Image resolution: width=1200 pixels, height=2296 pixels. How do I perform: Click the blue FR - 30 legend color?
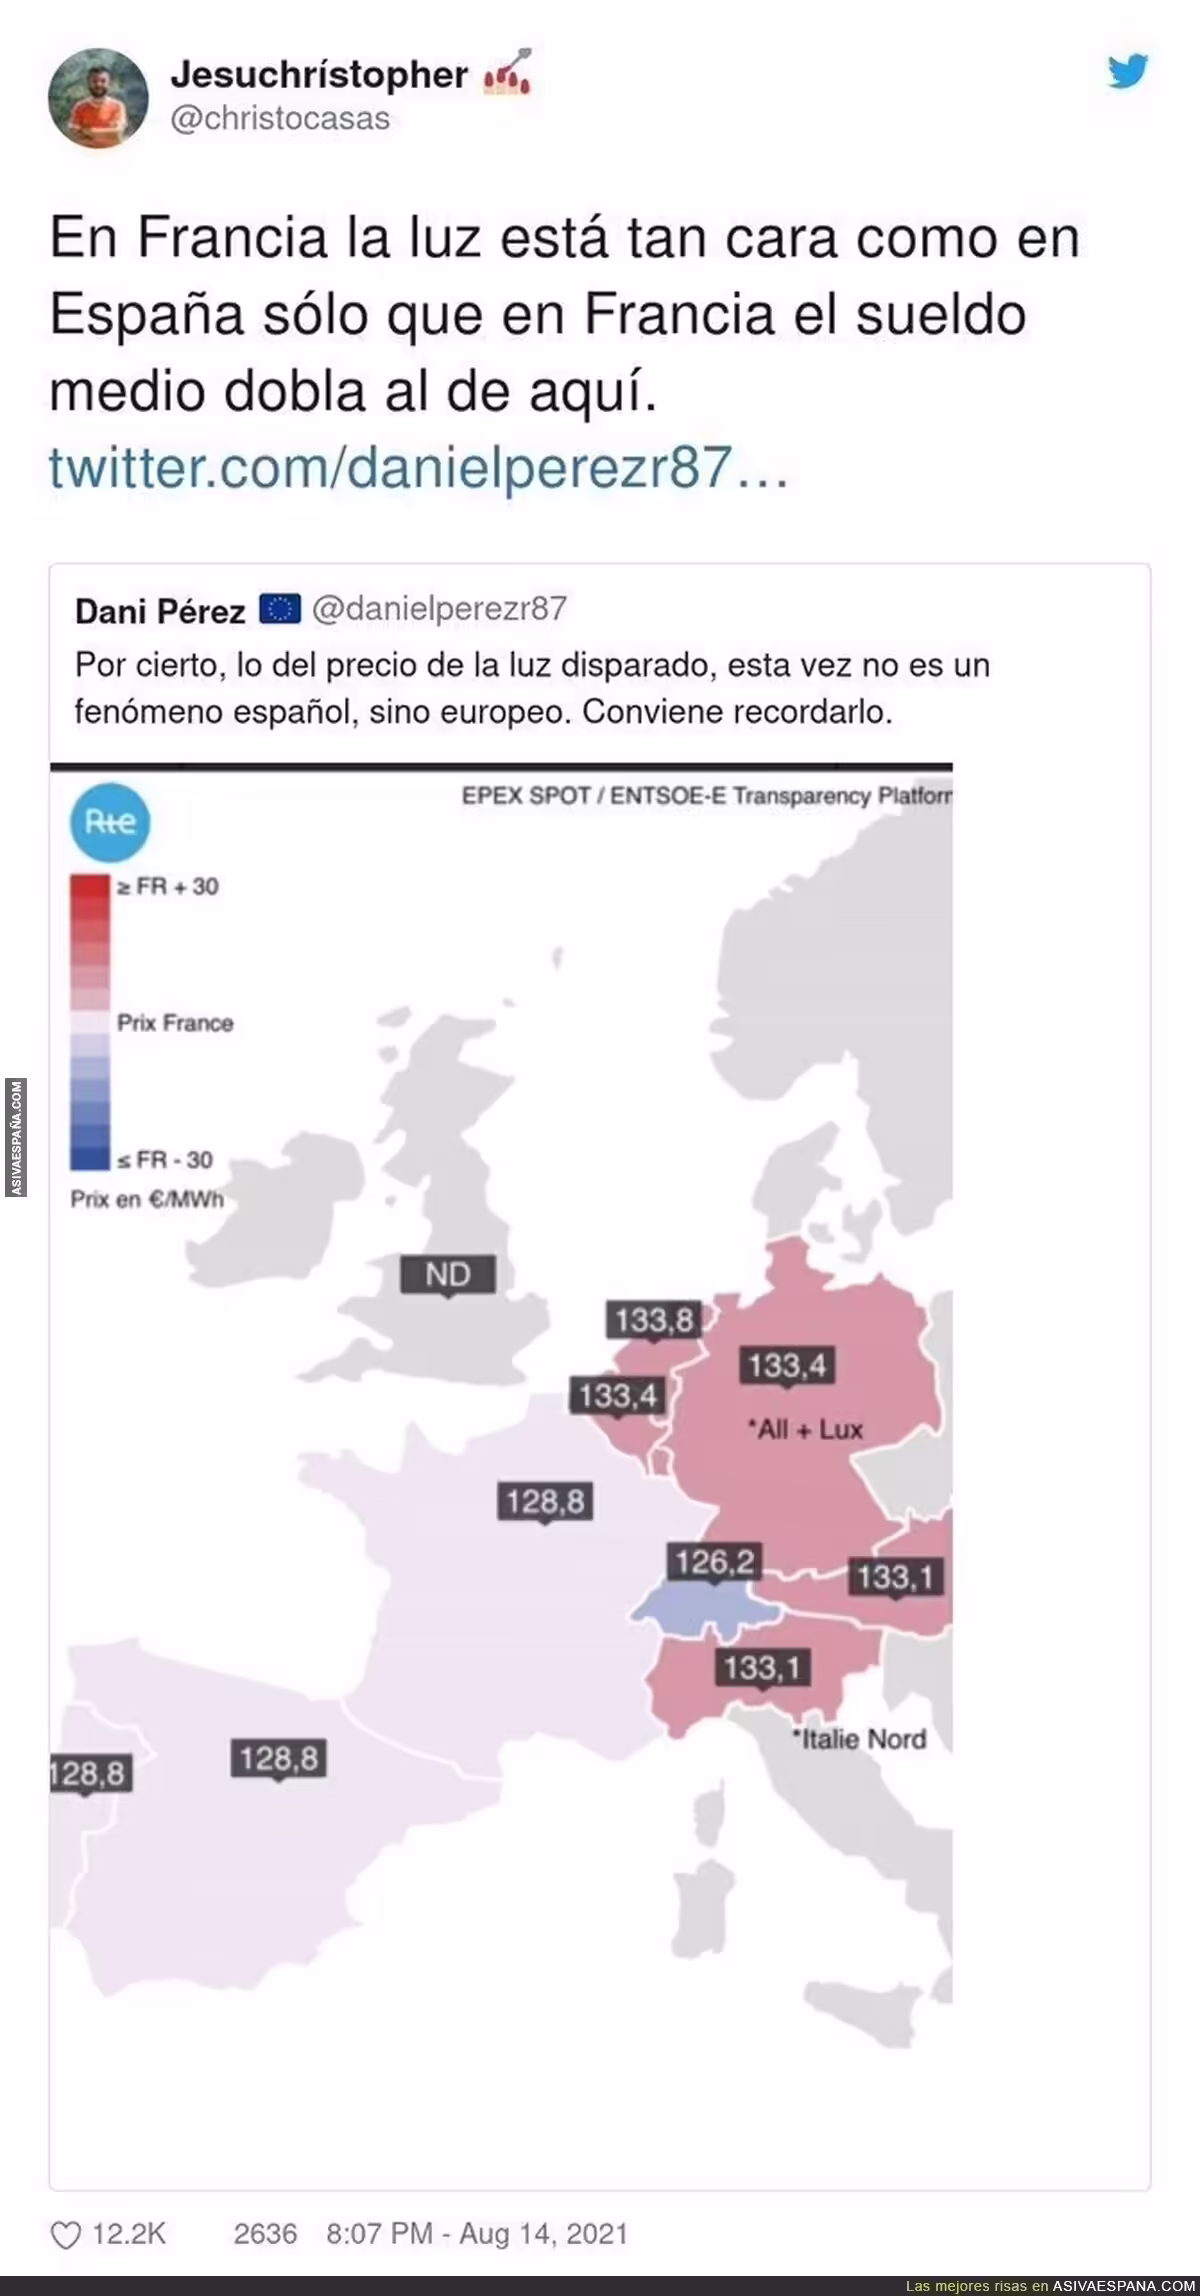coord(89,1158)
